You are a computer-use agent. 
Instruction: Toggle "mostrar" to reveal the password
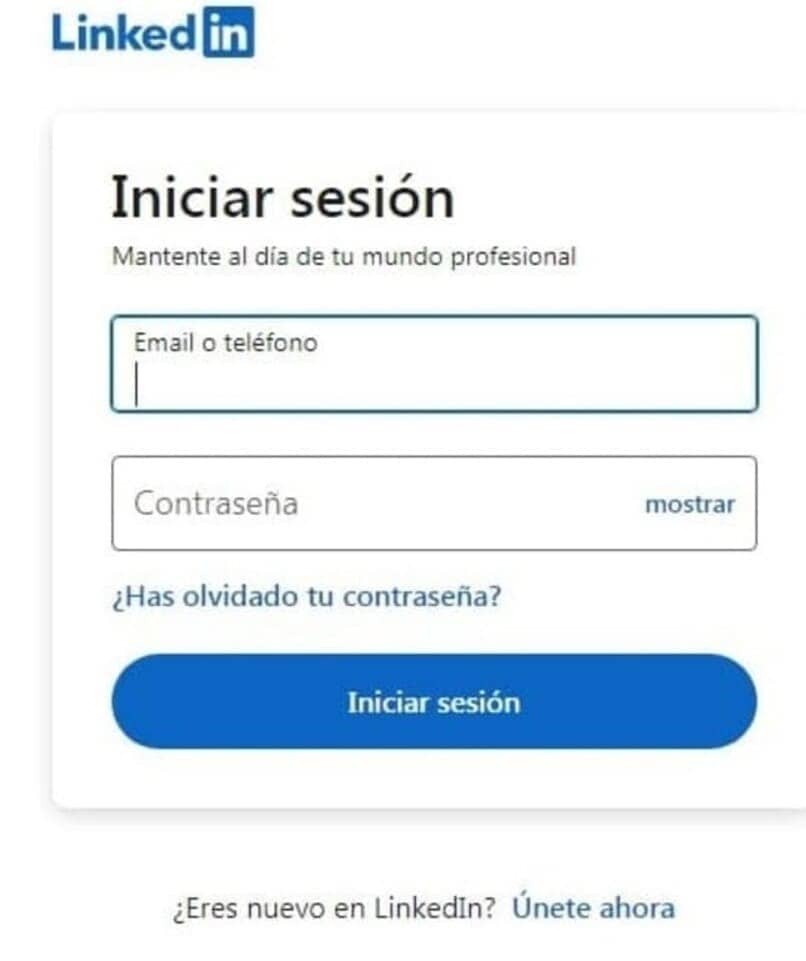coord(689,504)
